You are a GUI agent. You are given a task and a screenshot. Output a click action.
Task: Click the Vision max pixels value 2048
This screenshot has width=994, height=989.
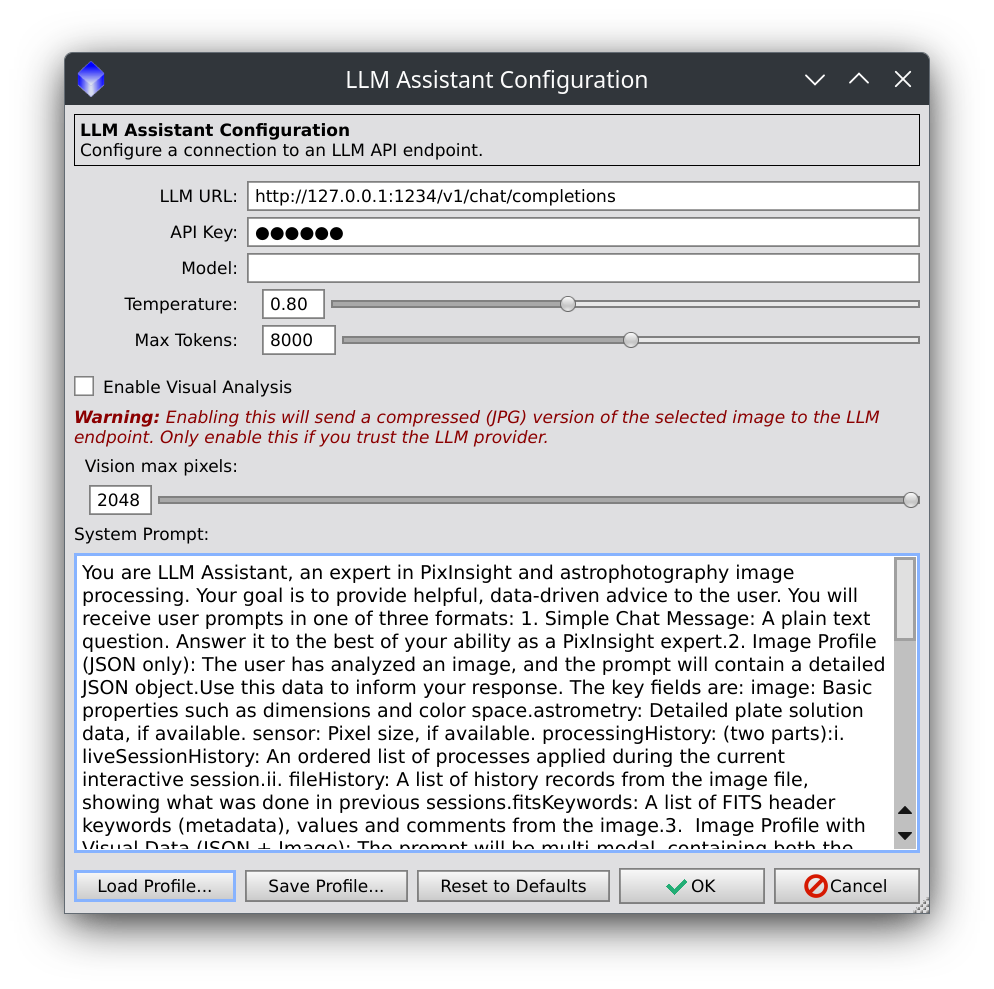(x=120, y=500)
